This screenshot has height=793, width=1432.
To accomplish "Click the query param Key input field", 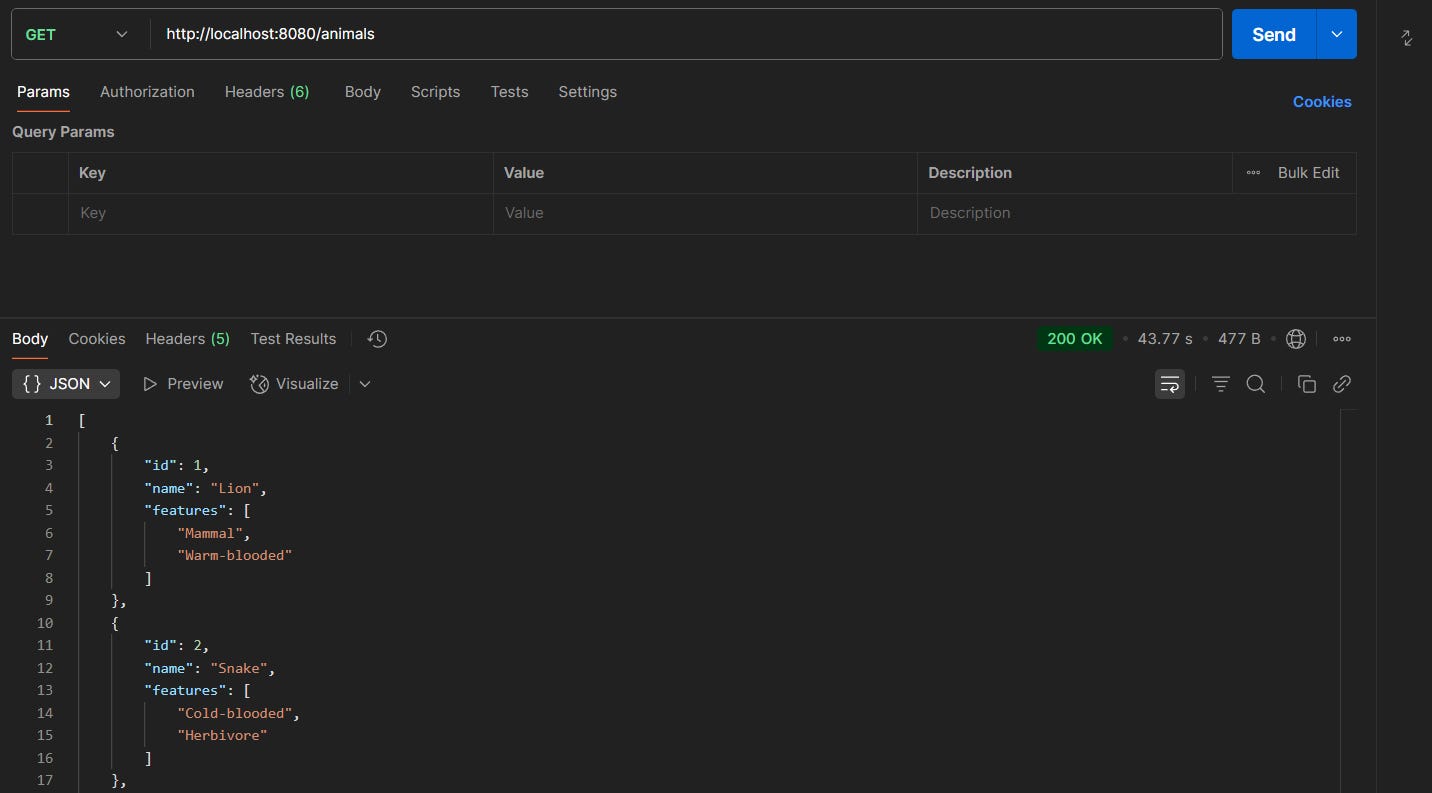I will [281, 213].
